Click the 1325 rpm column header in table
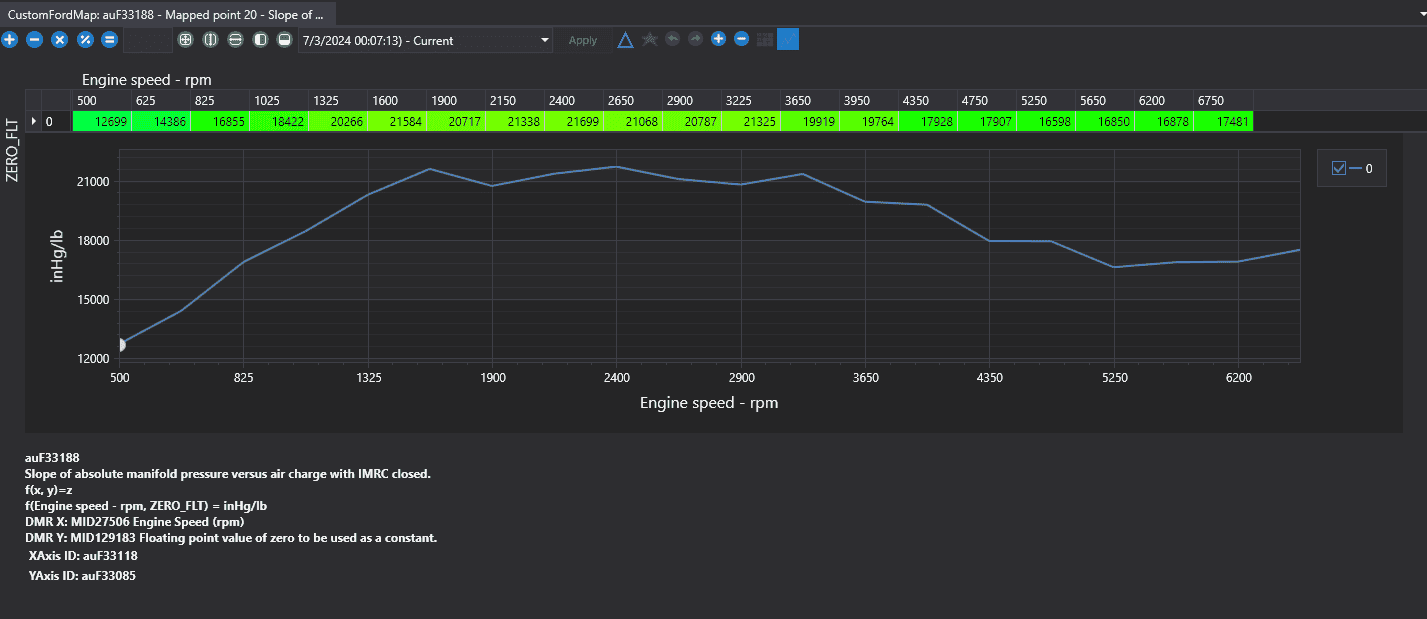 (338, 100)
